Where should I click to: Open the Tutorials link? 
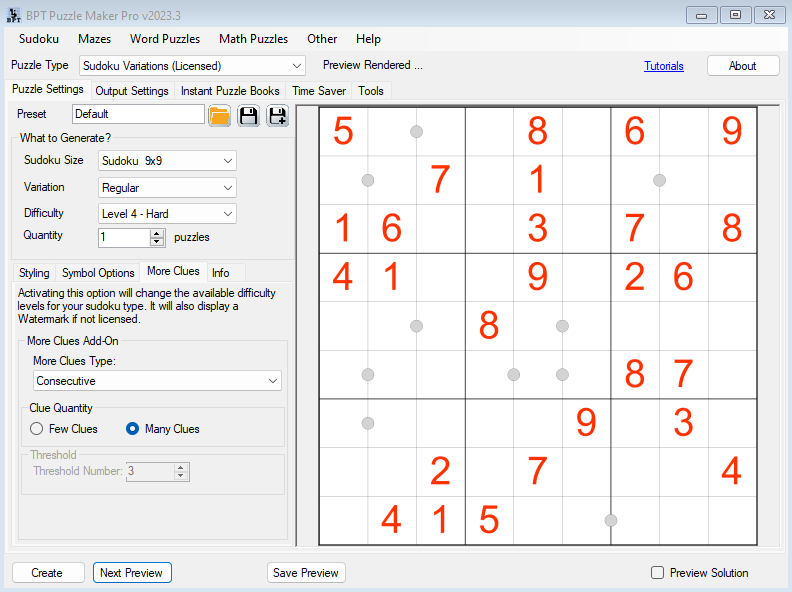point(664,66)
